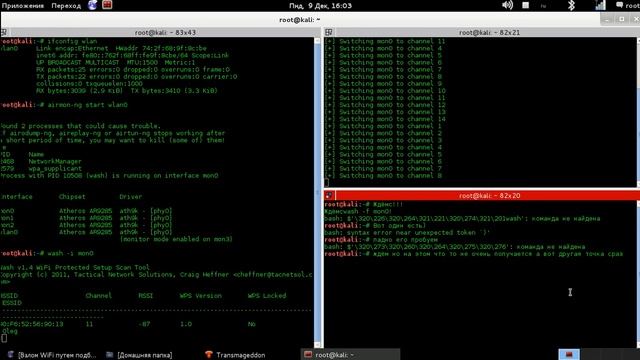Click 'Channel' column header in wash output
640x360 pixels.
pyautogui.click(x=98, y=296)
